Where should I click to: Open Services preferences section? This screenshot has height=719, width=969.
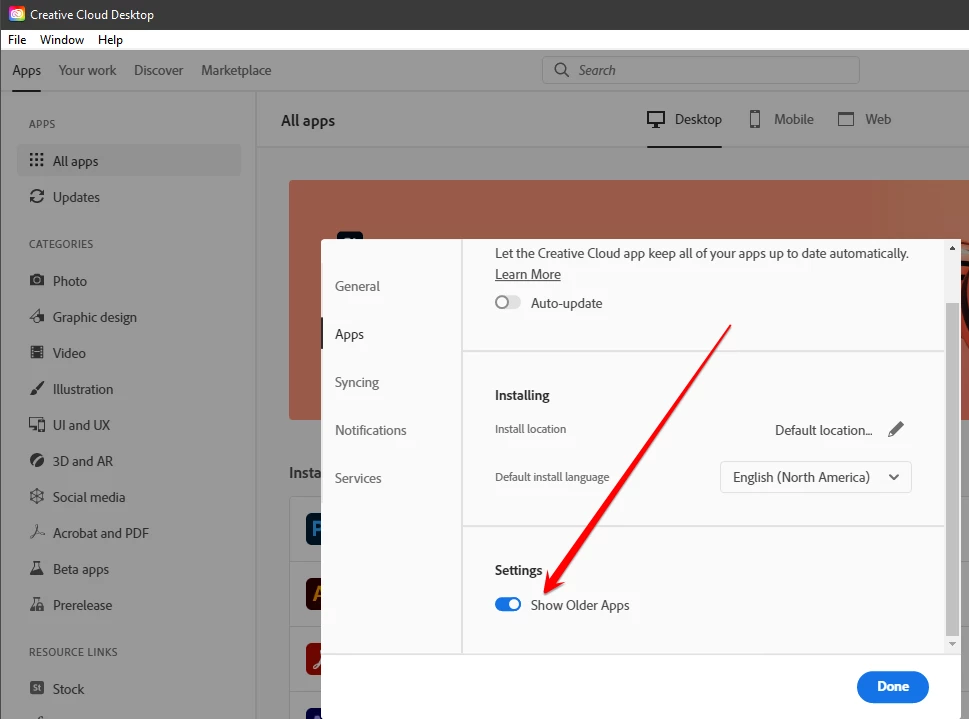point(358,479)
